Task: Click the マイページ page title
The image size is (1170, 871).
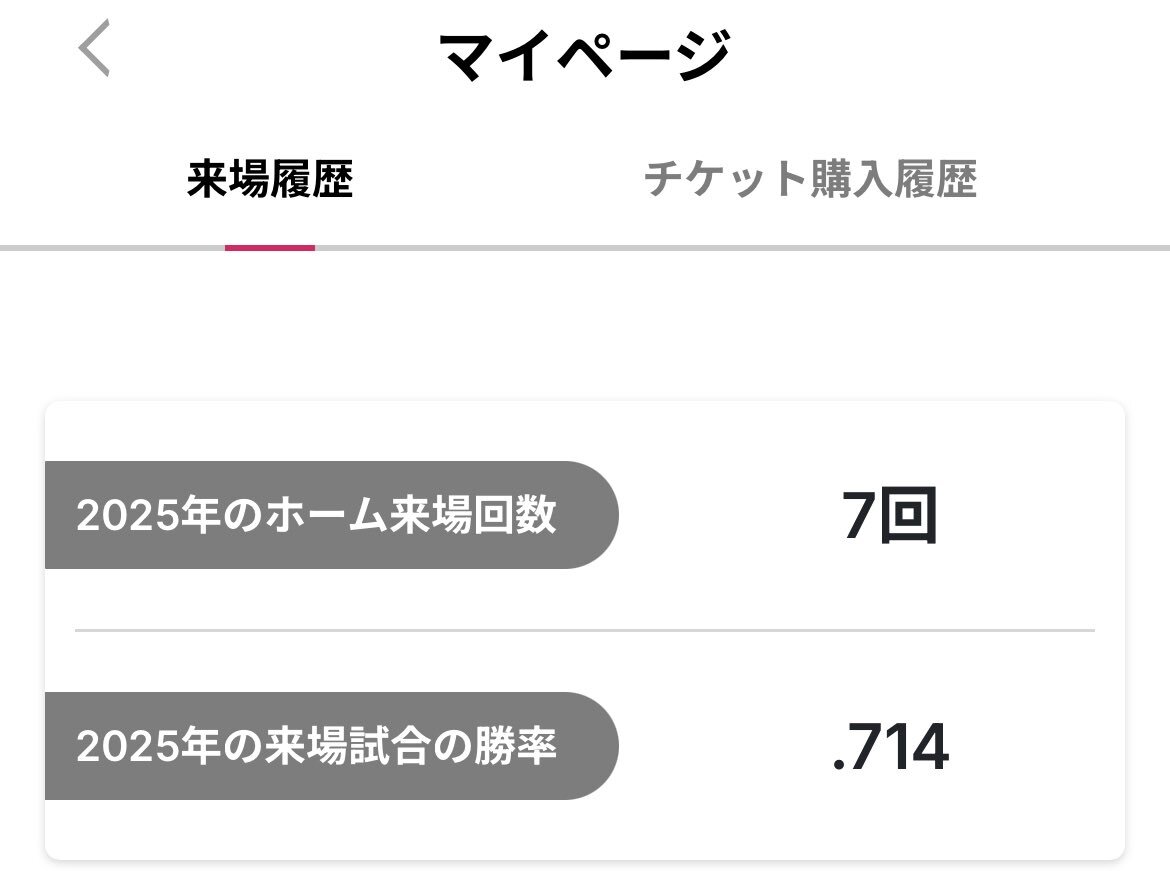Action: pos(584,55)
